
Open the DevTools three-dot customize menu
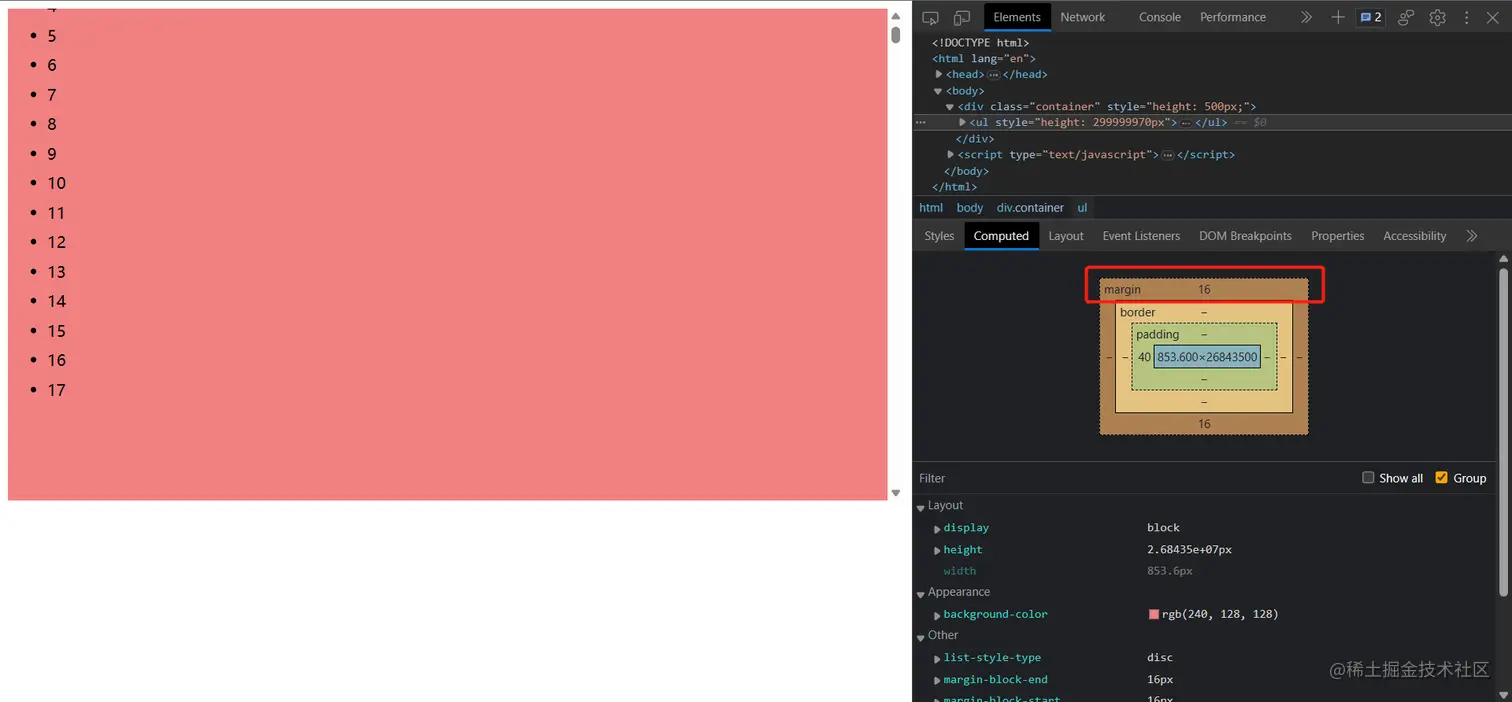1467,17
